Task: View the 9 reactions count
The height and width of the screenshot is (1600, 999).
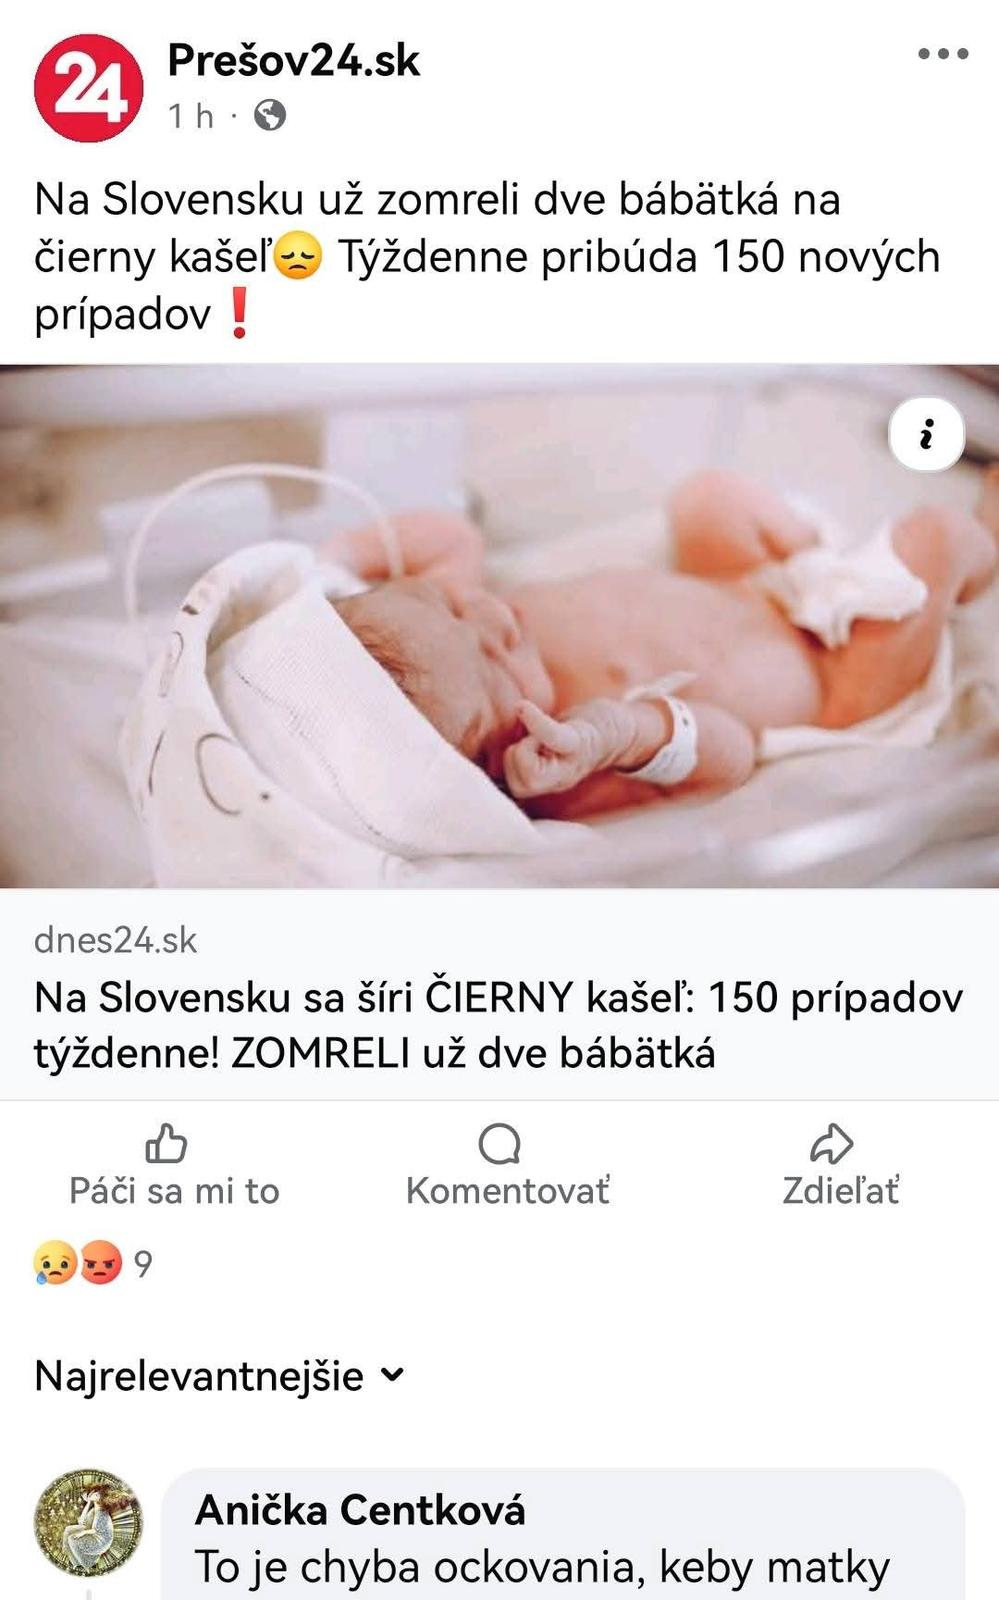Action: pyautogui.click(x=143, y=1264)
